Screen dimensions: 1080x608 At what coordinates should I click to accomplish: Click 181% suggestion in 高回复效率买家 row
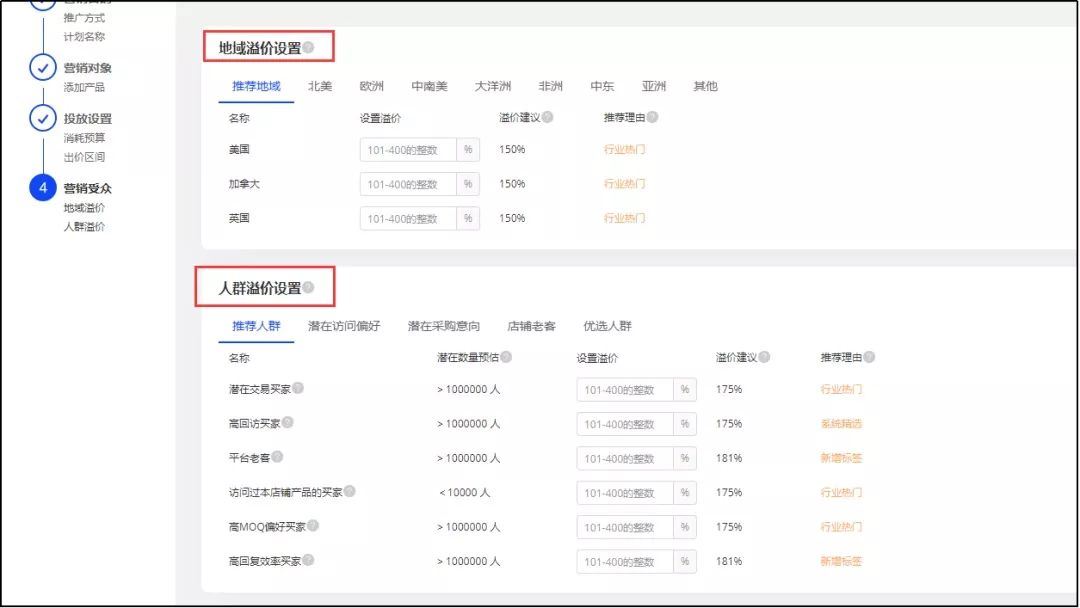pos(729,561)
